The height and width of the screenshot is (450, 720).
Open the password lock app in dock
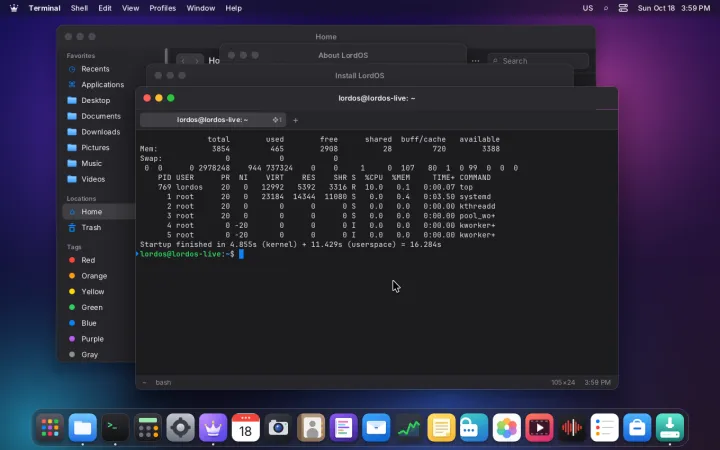click(474, 428)
